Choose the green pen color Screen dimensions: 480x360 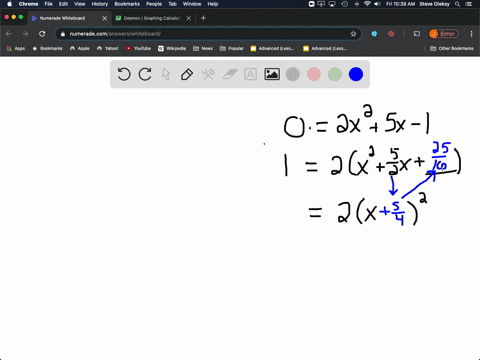(335, 74)
